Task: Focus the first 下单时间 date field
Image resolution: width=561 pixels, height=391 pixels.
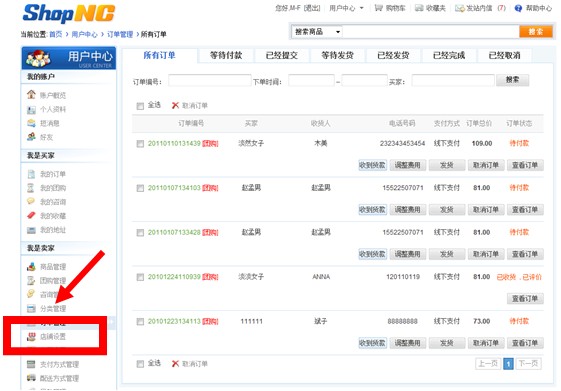Action: [x=311, y=80]
